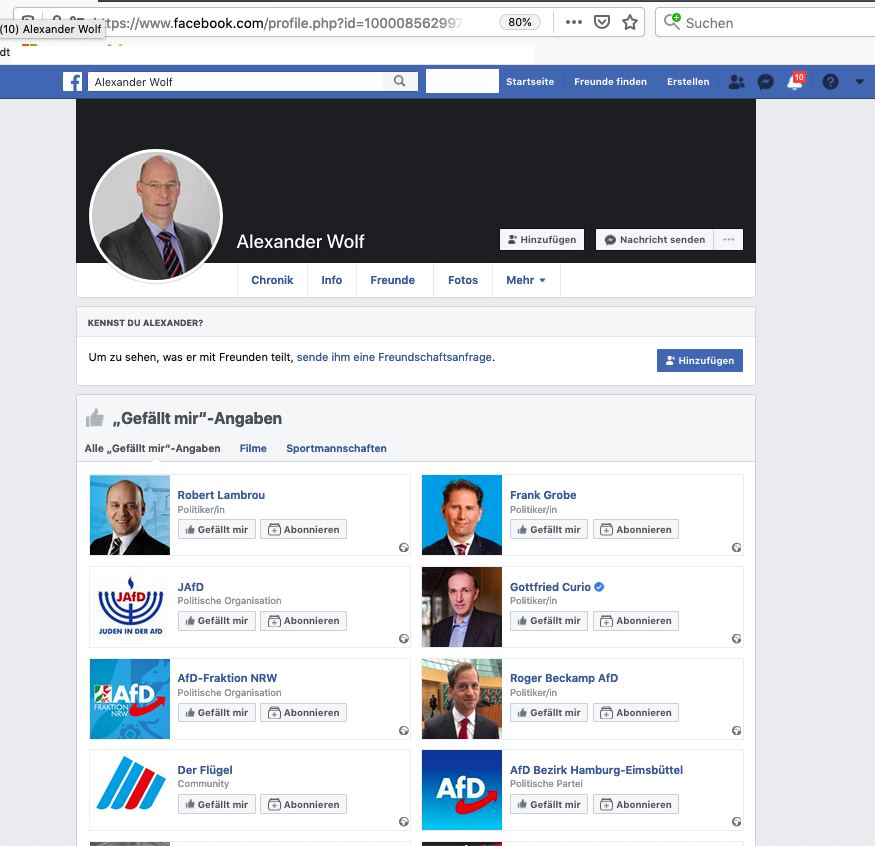Click Abonnieren for Gottfried Curio
The height and width of the screenshot is (846, 875).
coord(636,621)
